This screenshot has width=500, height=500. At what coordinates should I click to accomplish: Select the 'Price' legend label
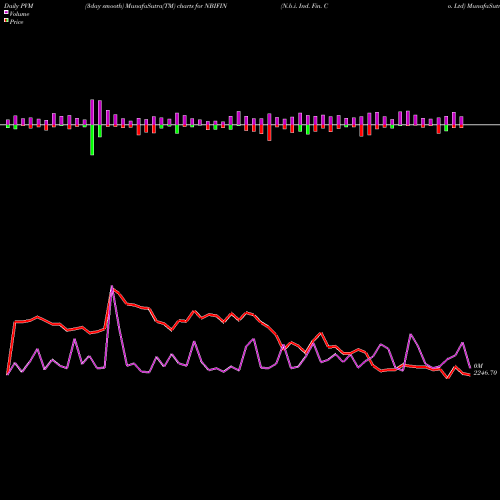click(x=16, y=22)
